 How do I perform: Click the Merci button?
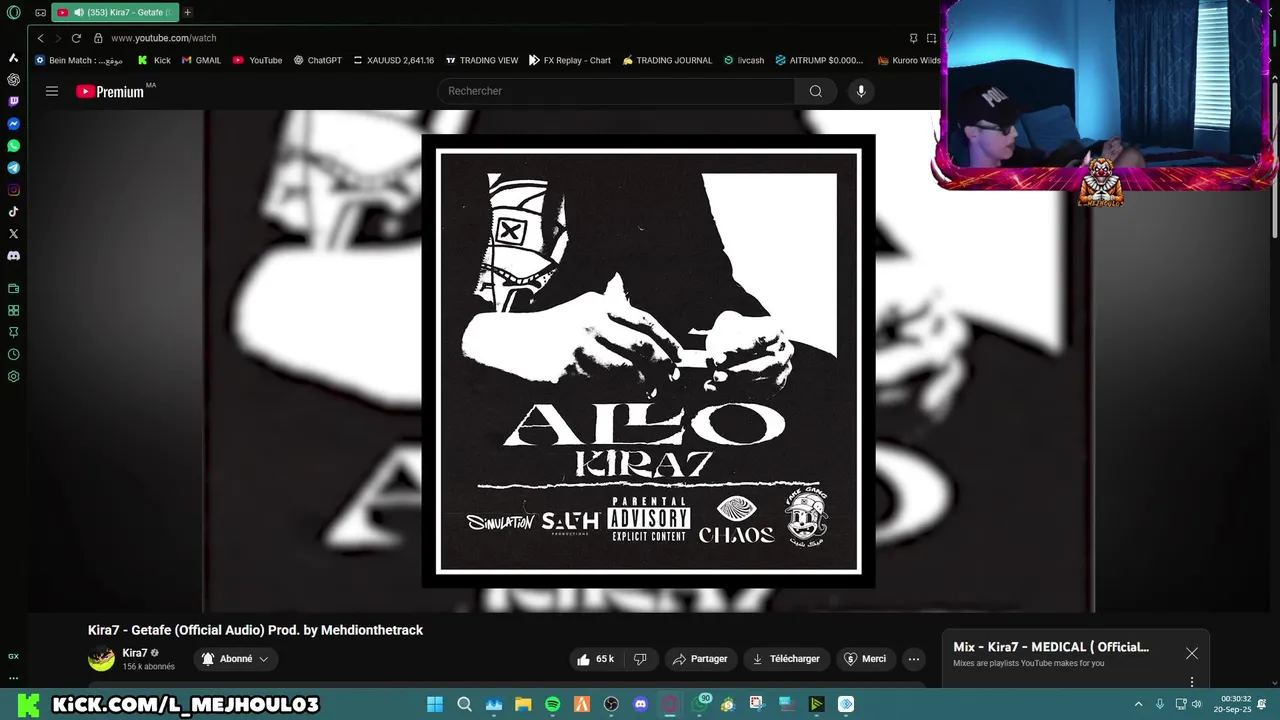[865, 659]
